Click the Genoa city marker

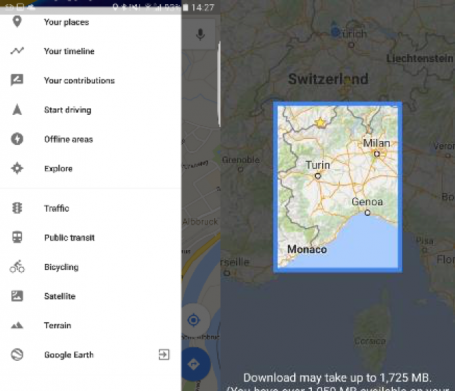point(367,212)
